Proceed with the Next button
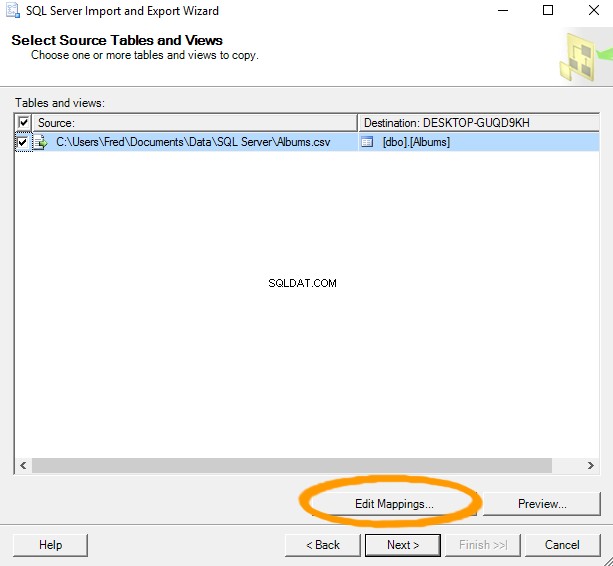Image resolution: width=613 pixels, height=566 pixels. [403, 545]
